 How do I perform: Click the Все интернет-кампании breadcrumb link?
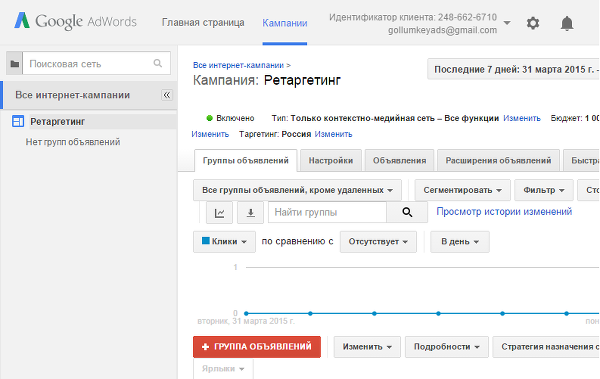[238, 65]
